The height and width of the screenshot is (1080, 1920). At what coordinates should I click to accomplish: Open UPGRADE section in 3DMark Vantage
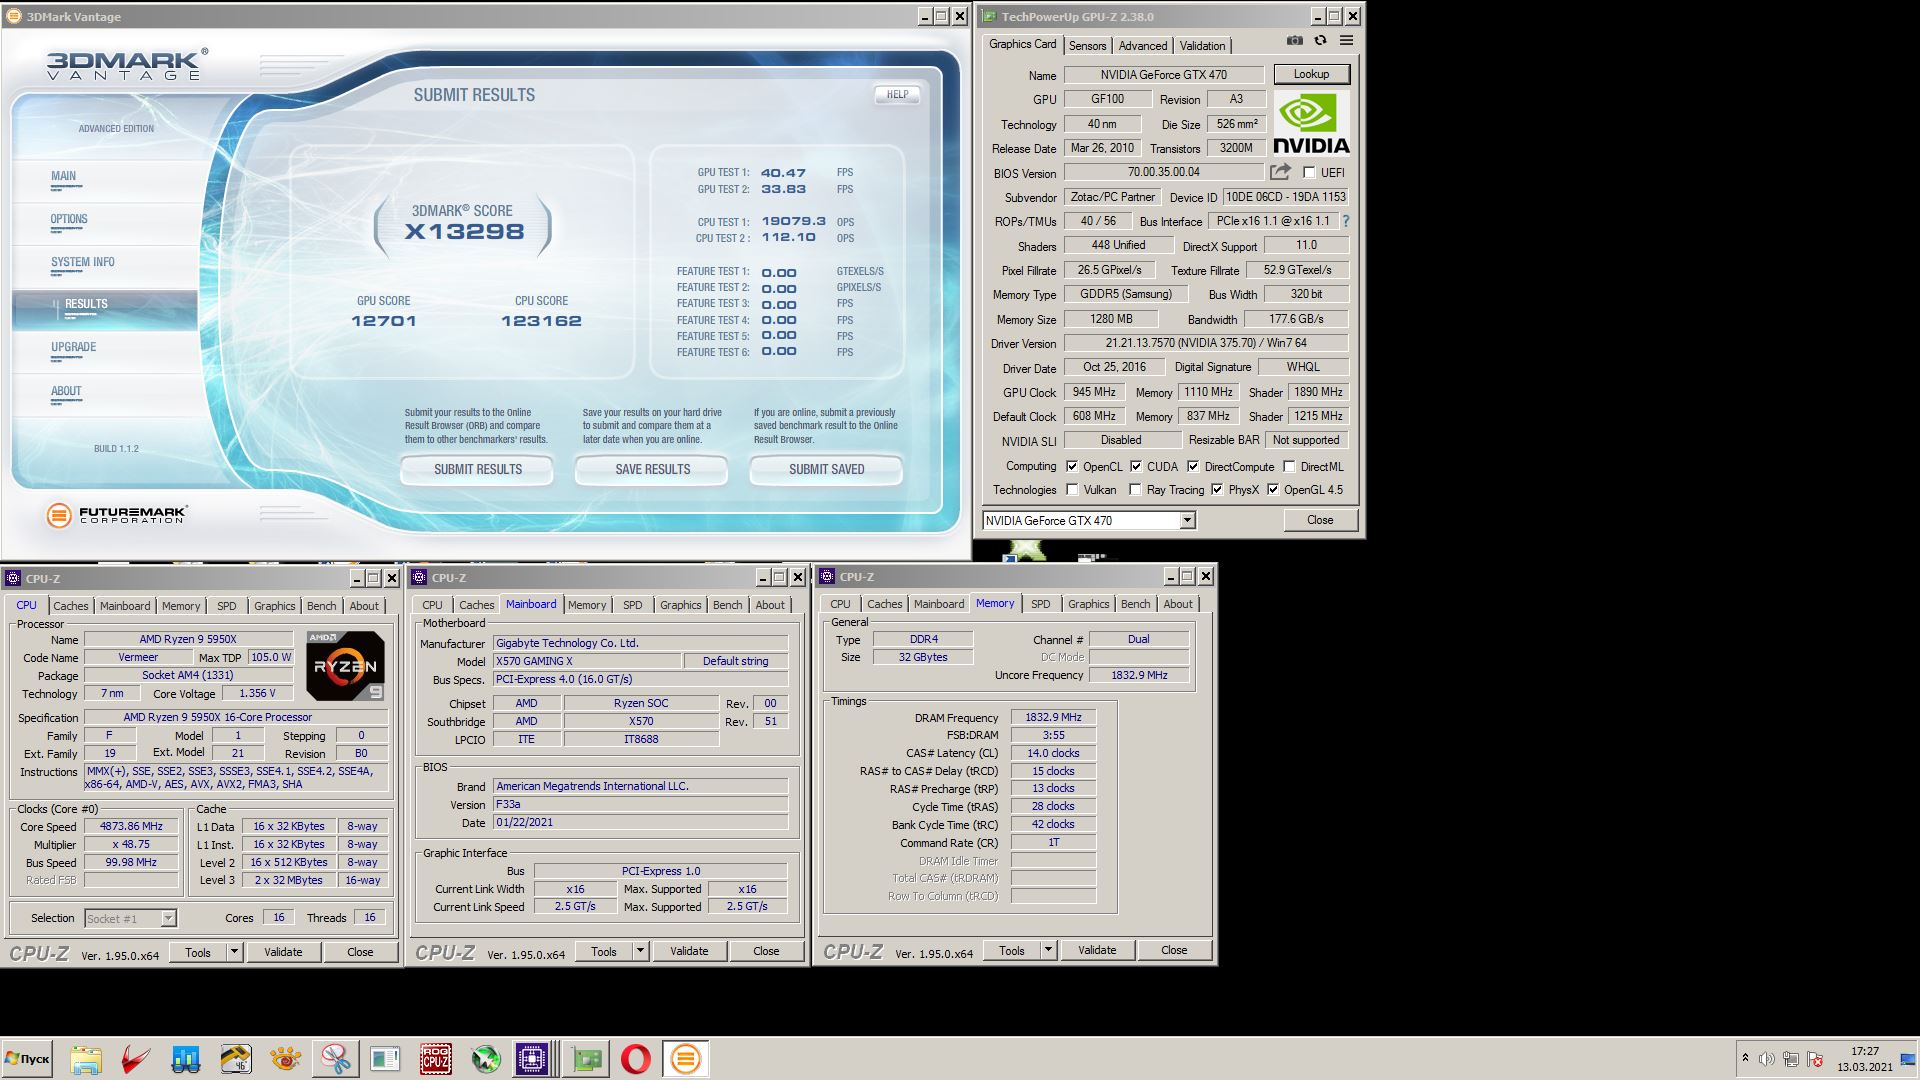[74, 347]
